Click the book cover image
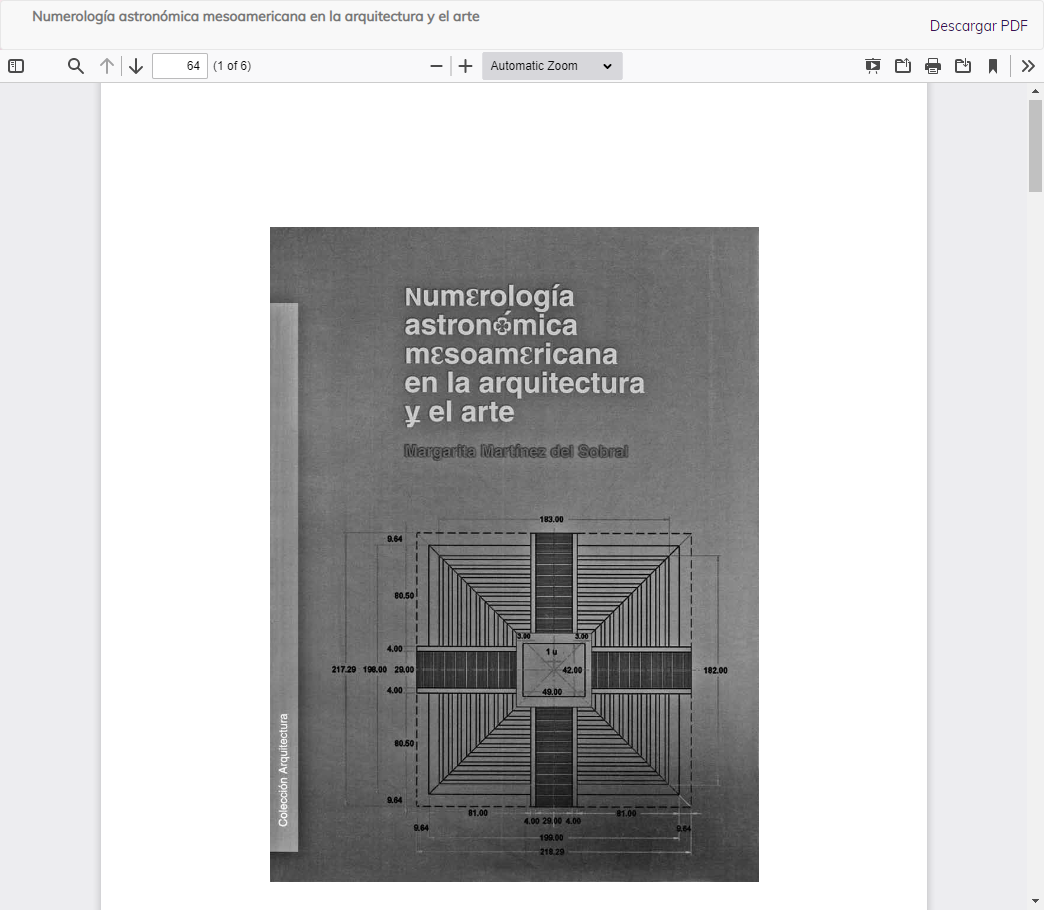The height and width of the screenshot is (910, 1044). (x=514, y=554)
